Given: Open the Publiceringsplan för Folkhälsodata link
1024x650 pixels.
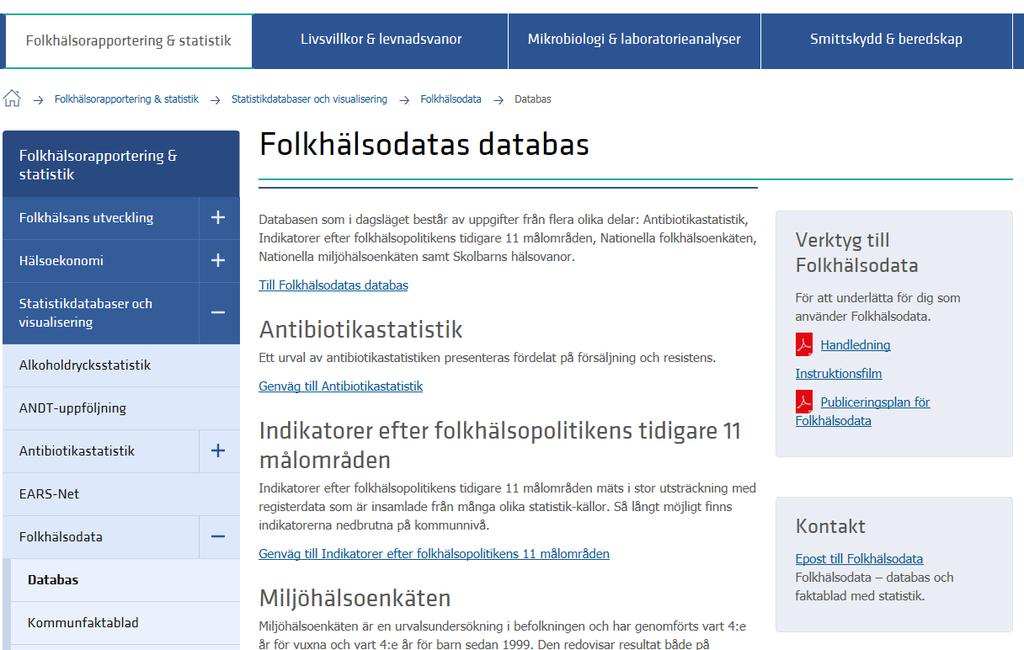Looking at the screenshot, I should click(x=863, y=412).
